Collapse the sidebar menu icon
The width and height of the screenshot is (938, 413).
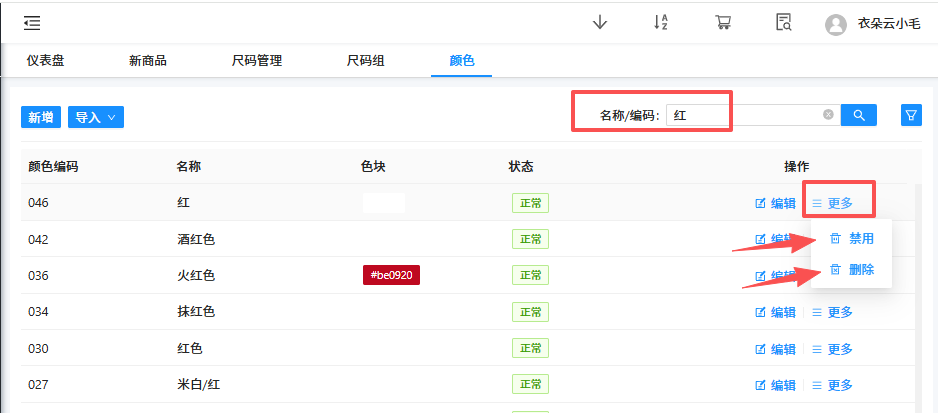(32, 23)
